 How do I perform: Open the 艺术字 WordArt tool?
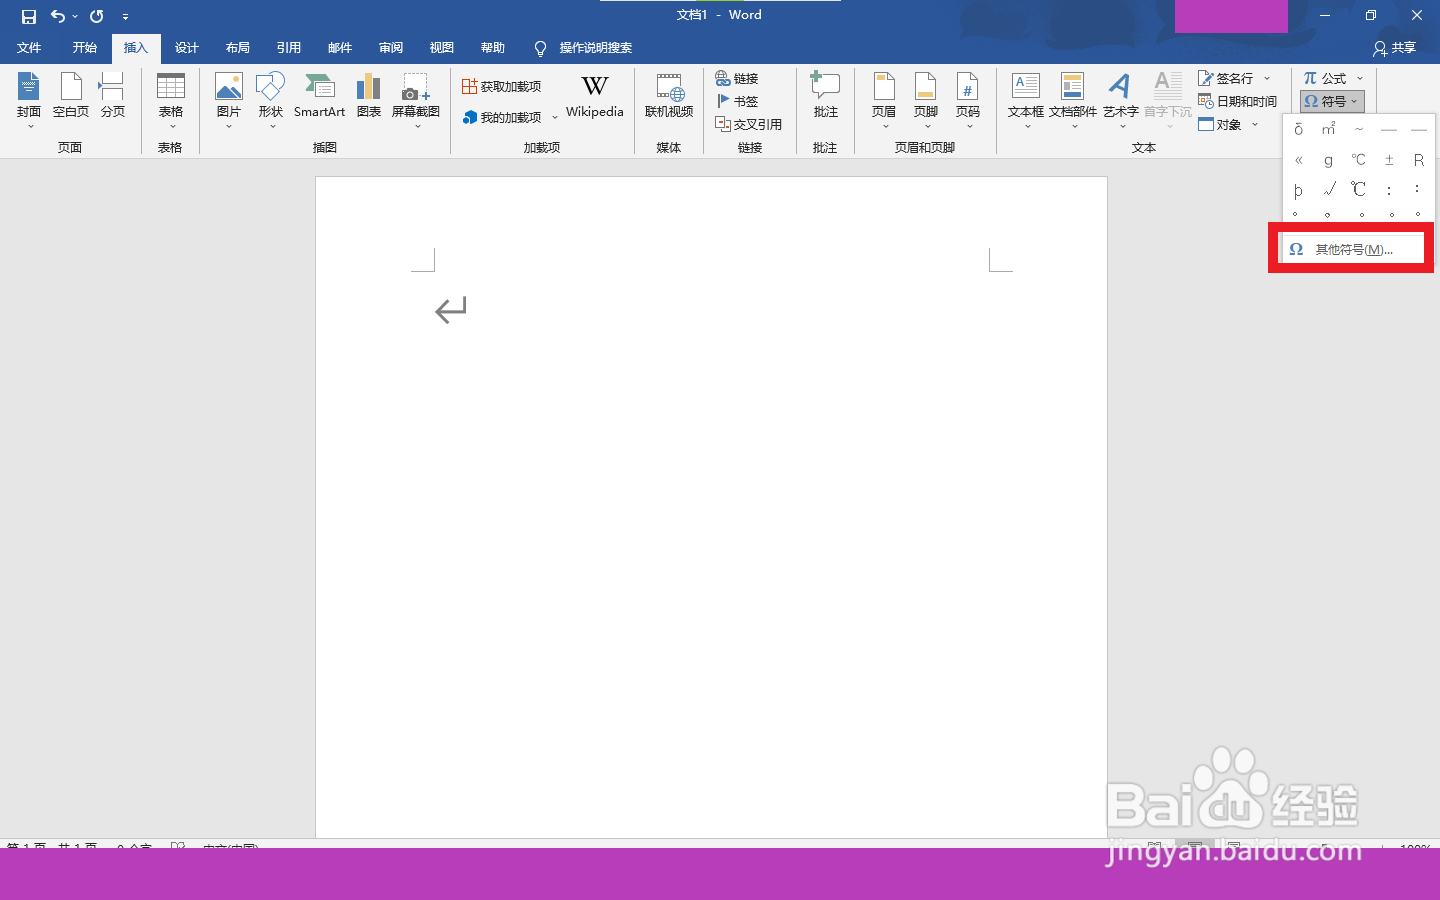1120,98
